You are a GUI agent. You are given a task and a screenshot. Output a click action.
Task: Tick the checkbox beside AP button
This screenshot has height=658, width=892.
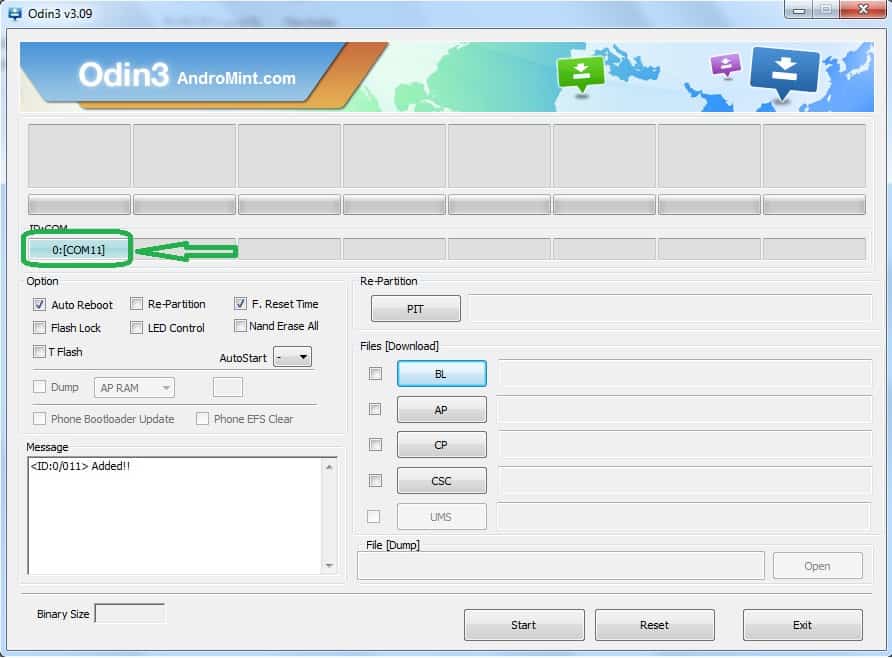pos(375,409)
